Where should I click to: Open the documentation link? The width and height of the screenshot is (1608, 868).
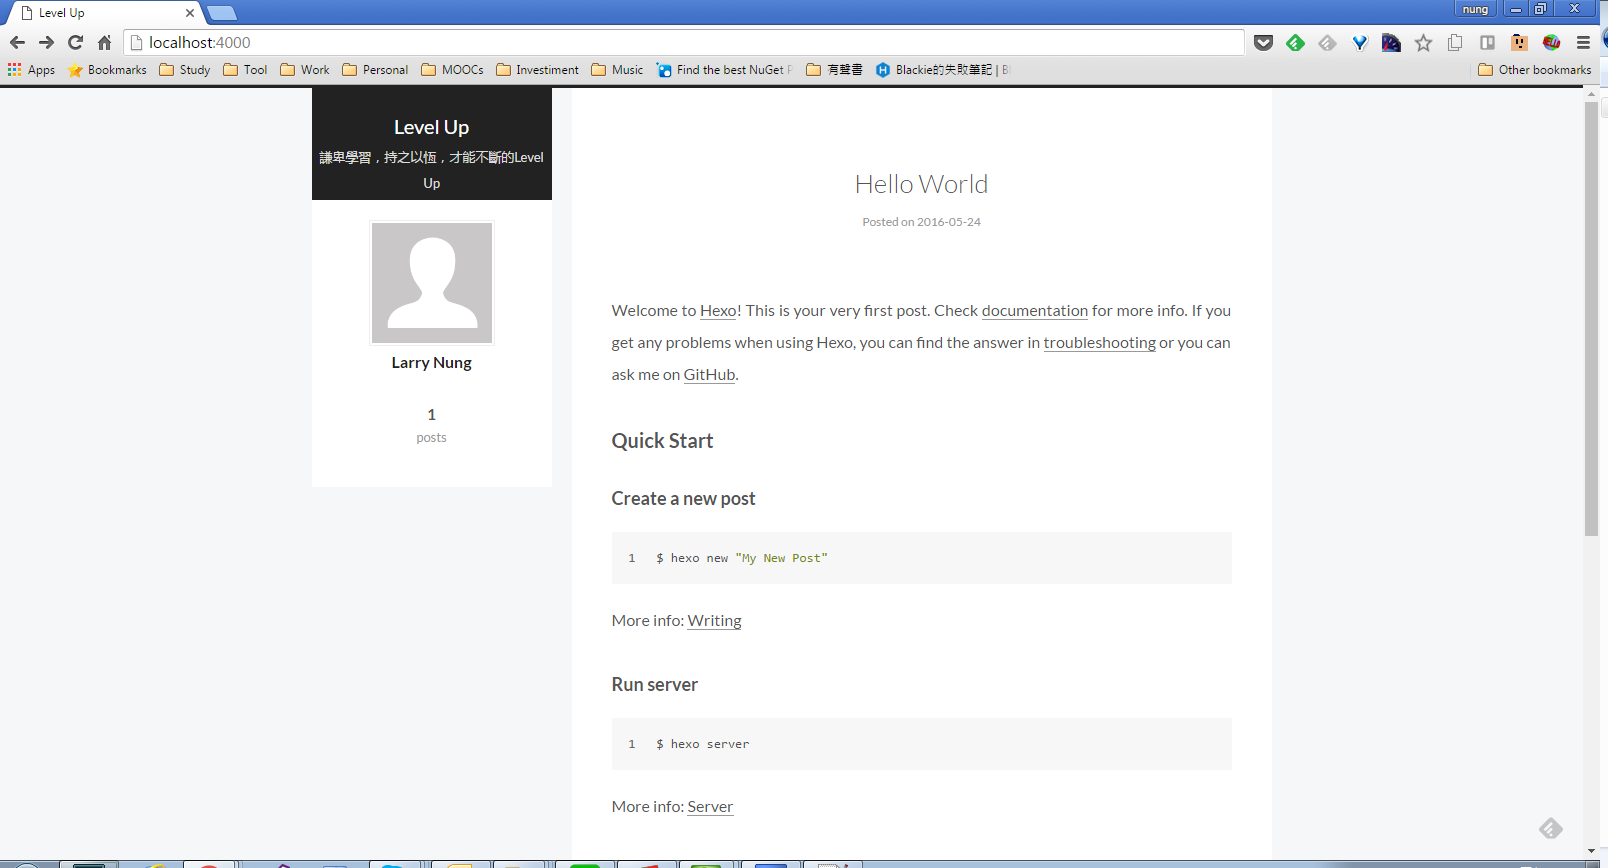(x=1034, y=311)
